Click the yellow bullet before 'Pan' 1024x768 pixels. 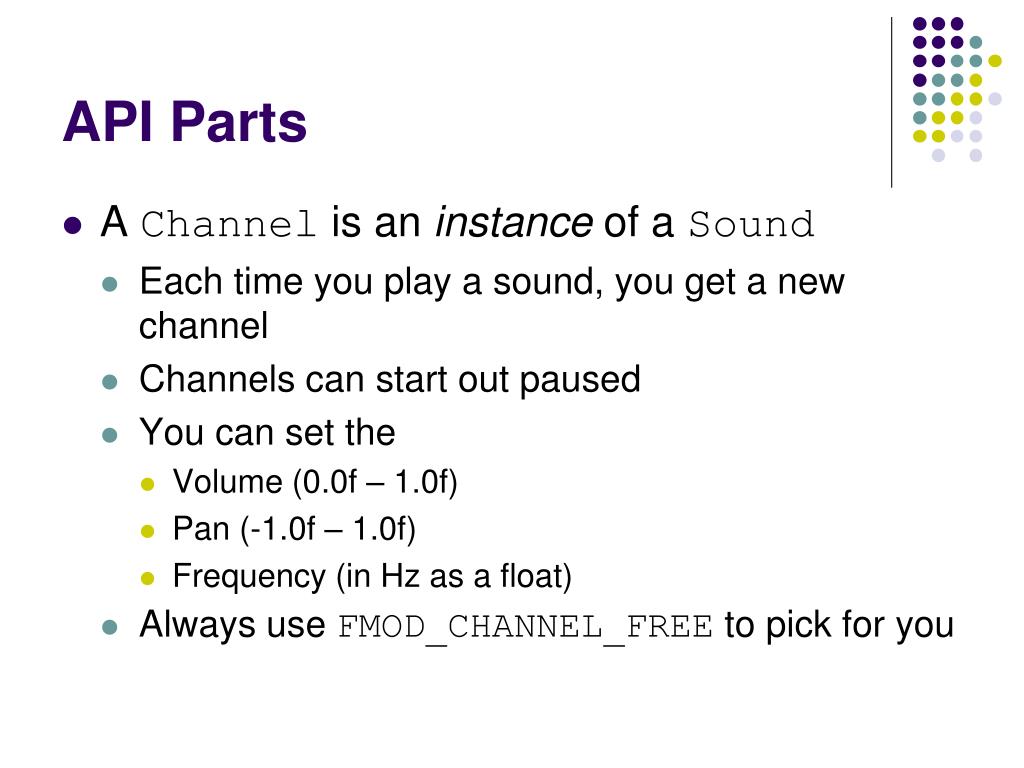[x=148, y=532]
